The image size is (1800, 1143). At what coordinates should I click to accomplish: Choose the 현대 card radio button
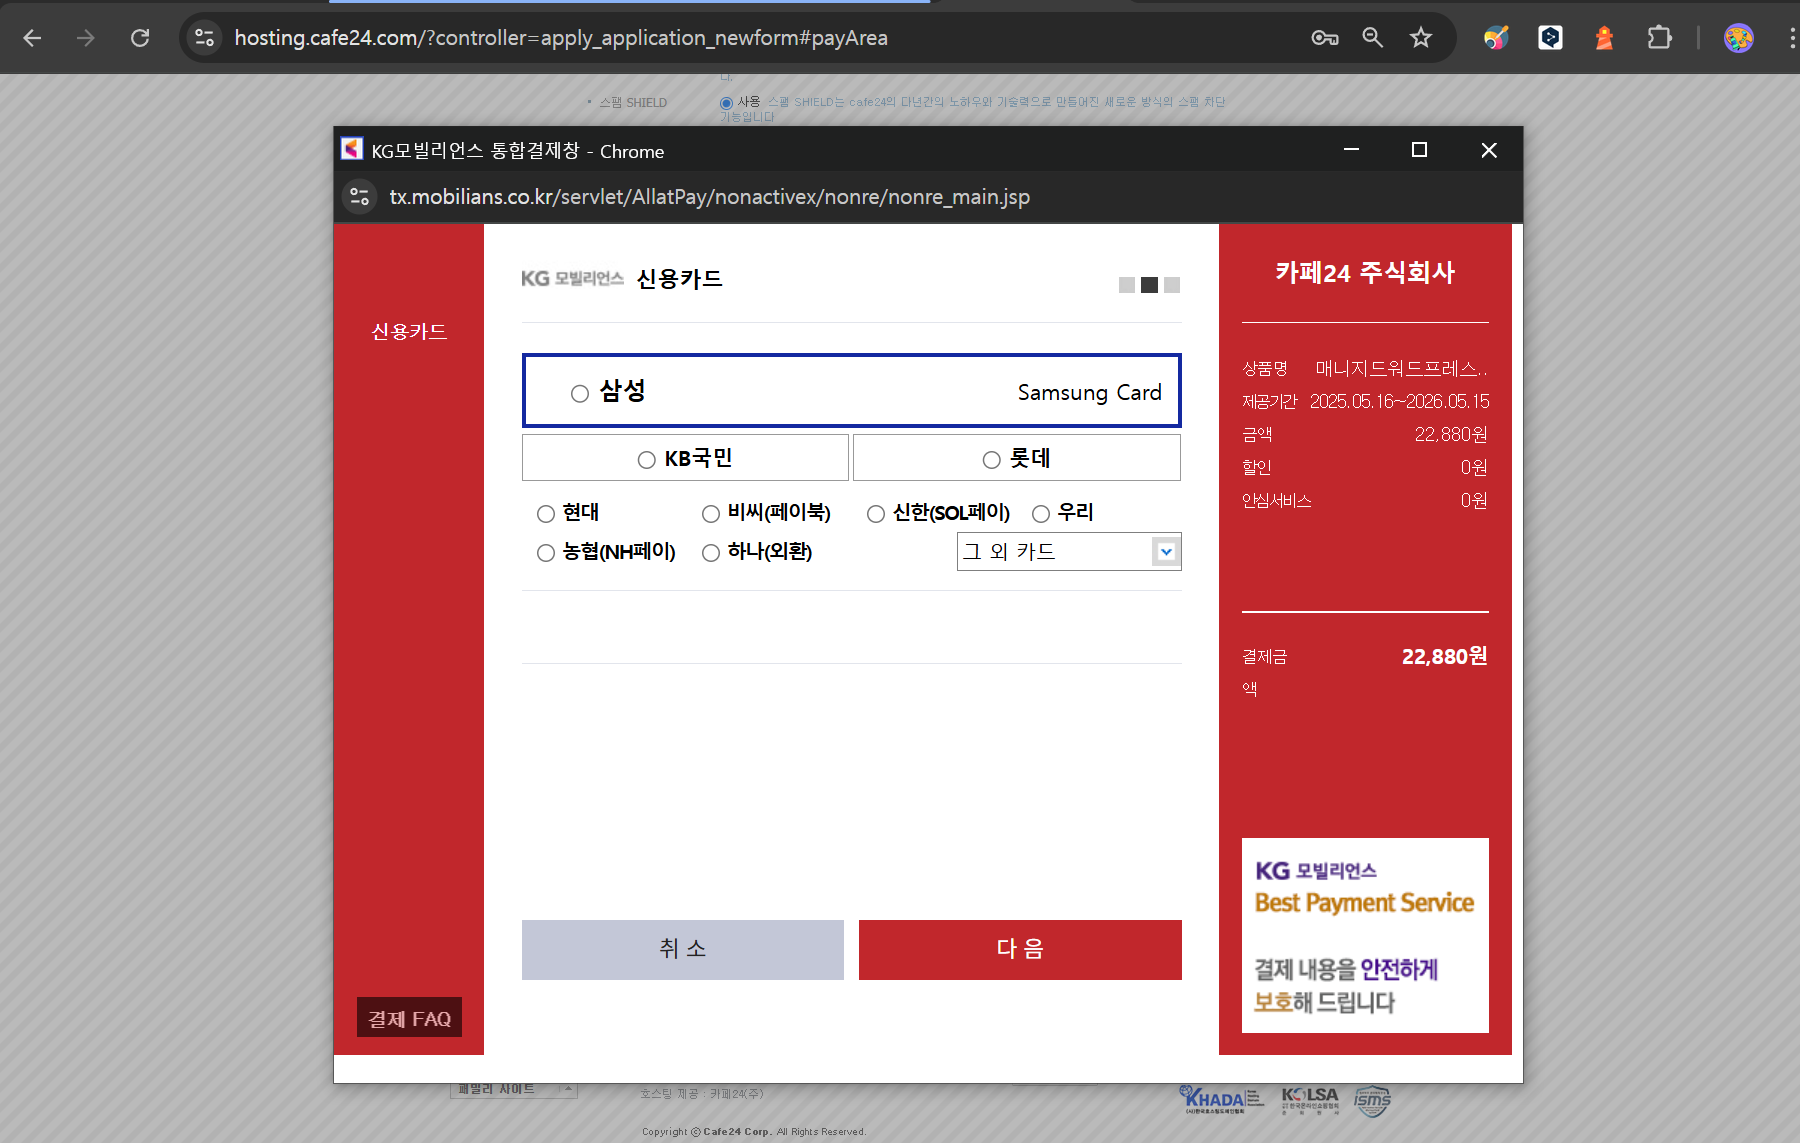[546, 514]
